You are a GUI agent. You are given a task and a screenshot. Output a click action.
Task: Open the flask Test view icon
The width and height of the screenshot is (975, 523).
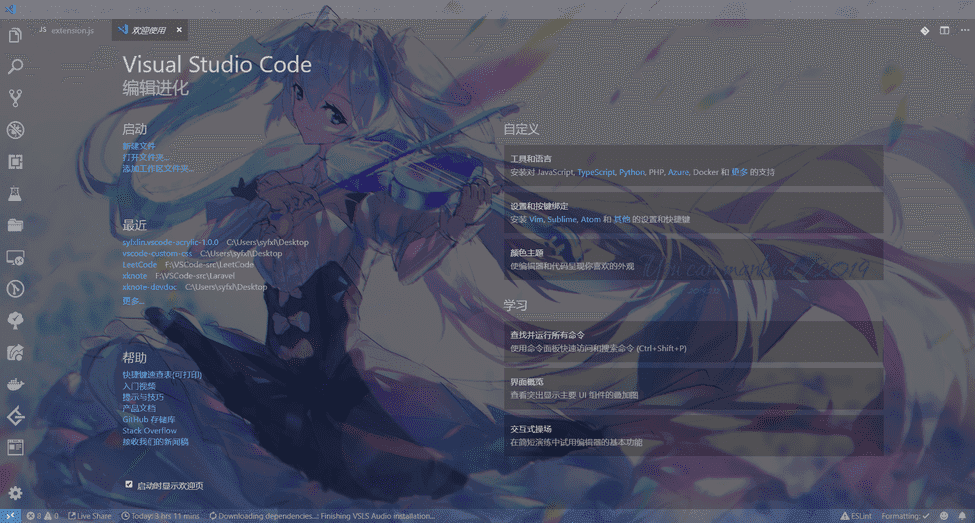[15, 193]
